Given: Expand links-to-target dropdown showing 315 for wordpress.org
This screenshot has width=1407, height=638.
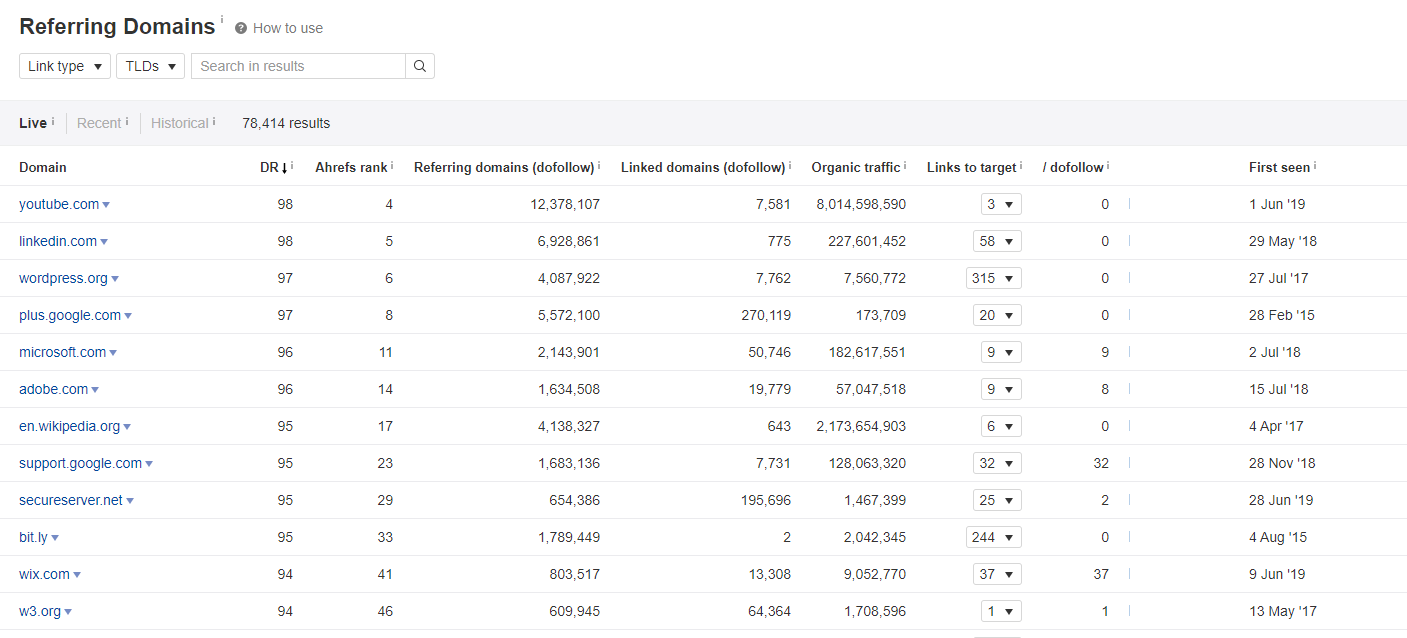Looking at the screenshot, I should (x=994, y=278).
